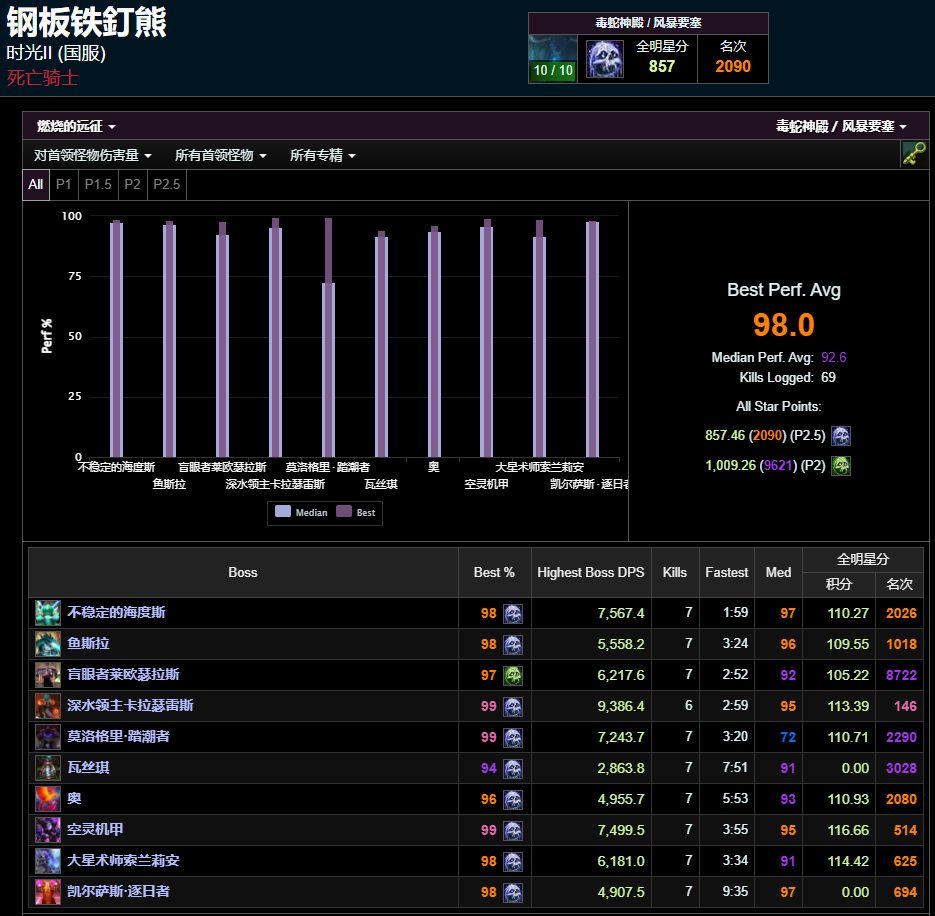
Task: Open the 空灵机甲 boss link
Action: coord(95,830)
